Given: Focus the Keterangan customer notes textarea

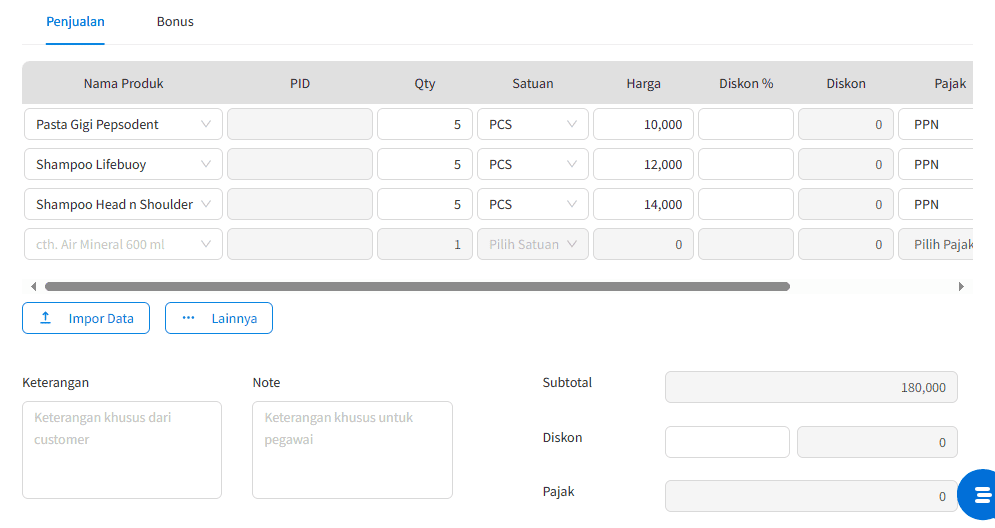Looking at the screenshot, I should click(122, 450).
